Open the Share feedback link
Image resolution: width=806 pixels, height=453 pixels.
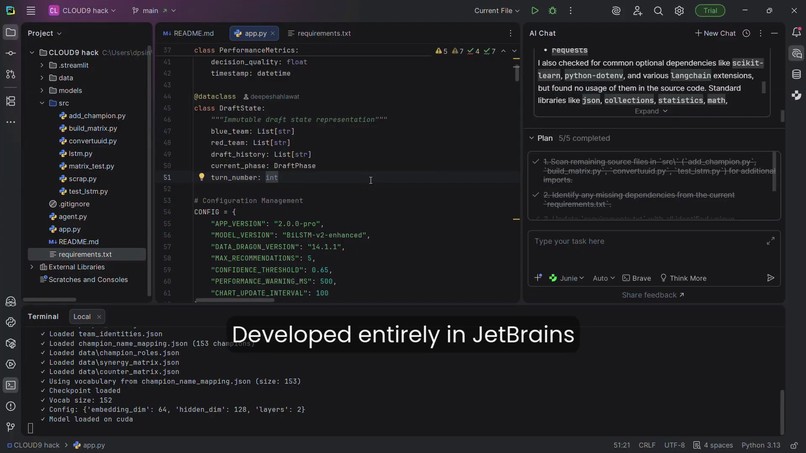[x=653, y=295]
